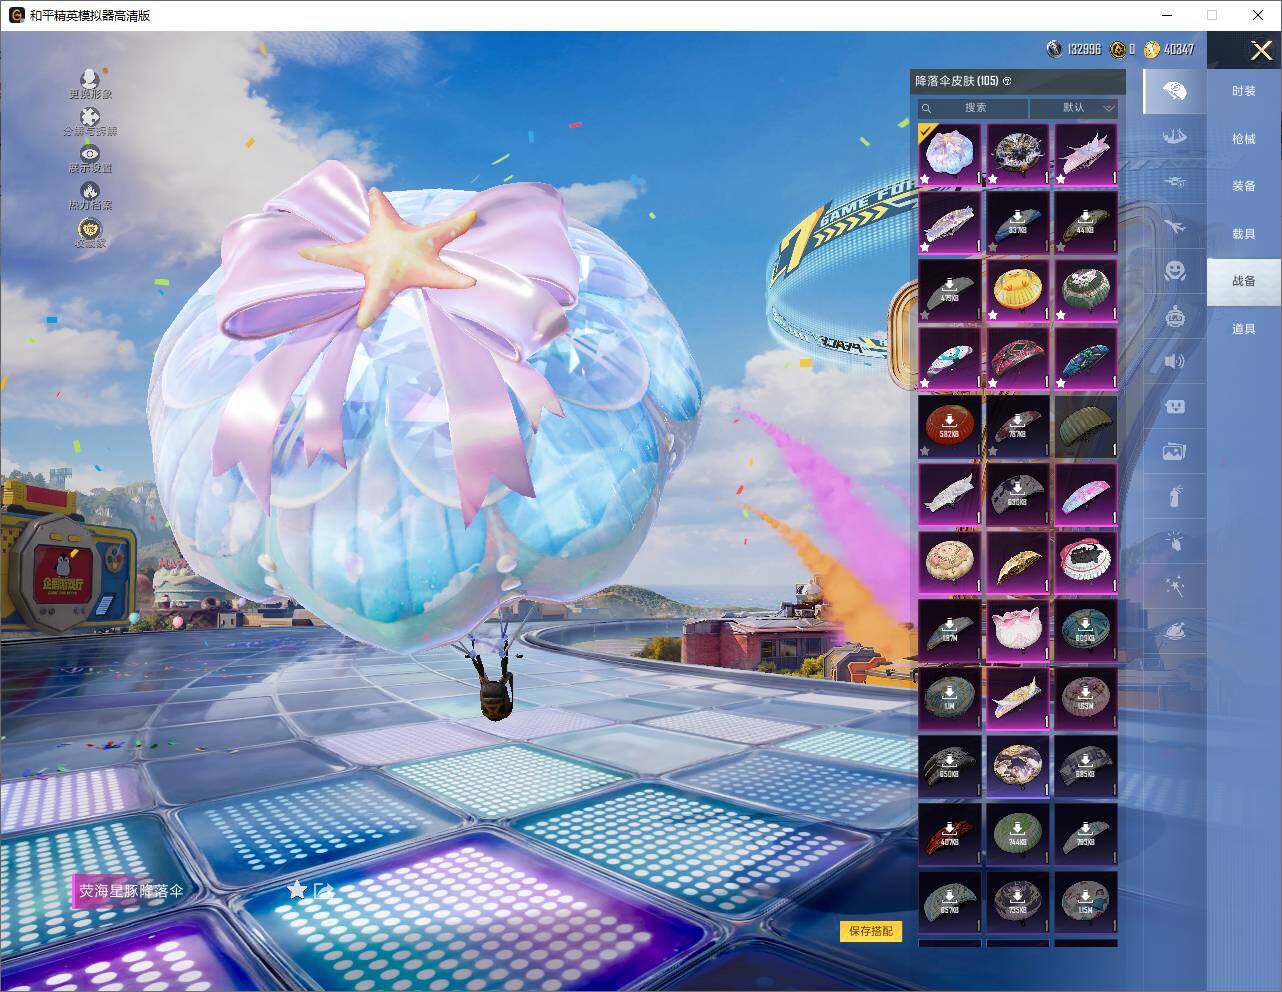Select the yellow duck parachute skin

tap(1017, 290)
